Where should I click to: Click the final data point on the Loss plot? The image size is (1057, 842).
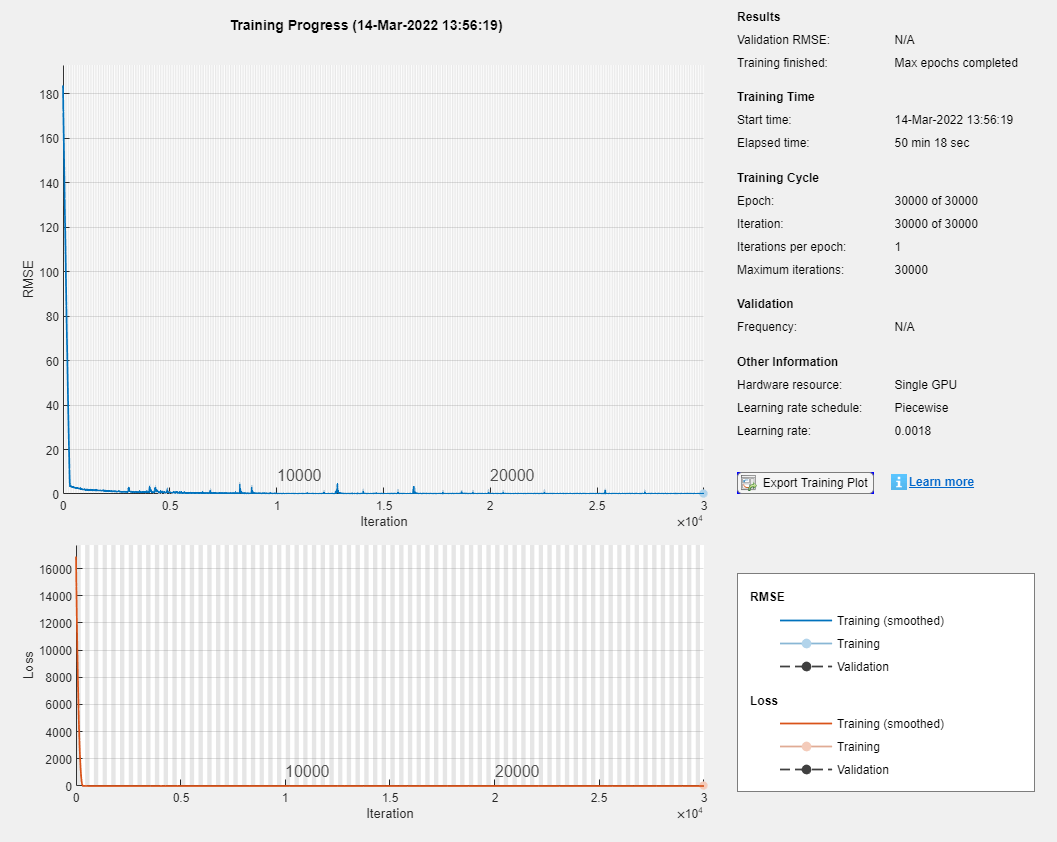703,786
